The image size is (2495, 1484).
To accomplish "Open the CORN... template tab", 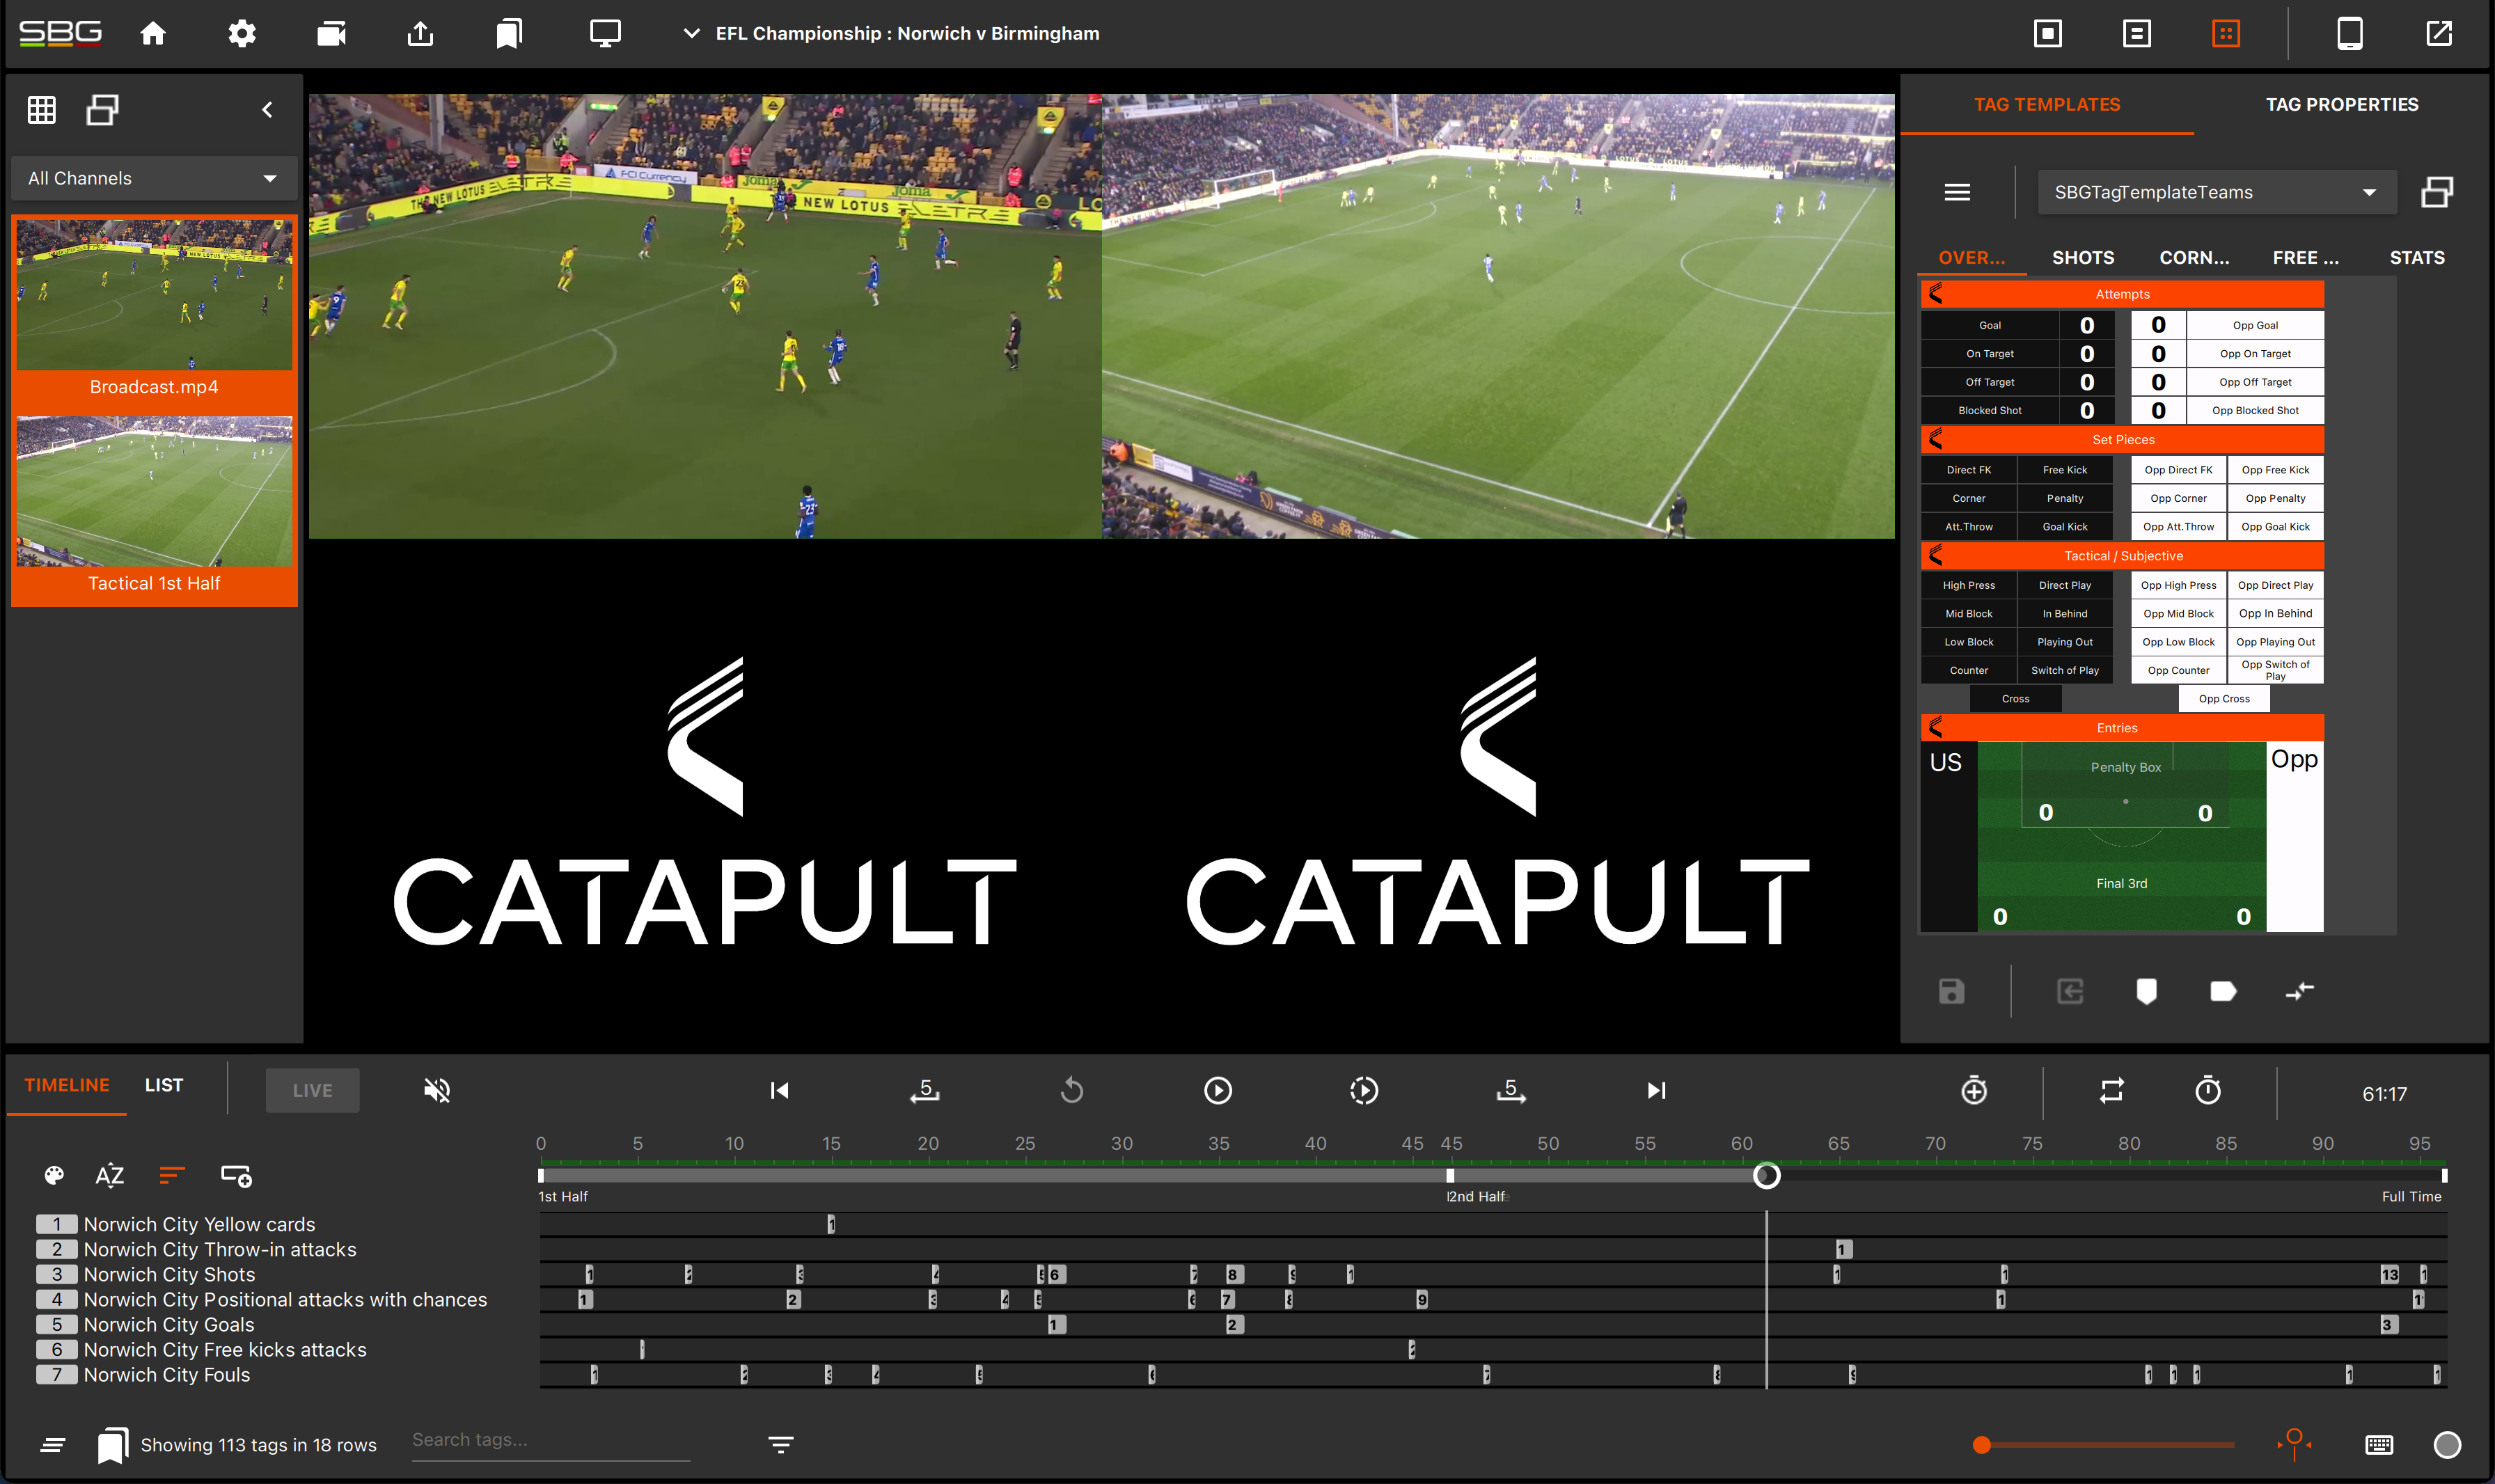I will tap(2194, 258).
